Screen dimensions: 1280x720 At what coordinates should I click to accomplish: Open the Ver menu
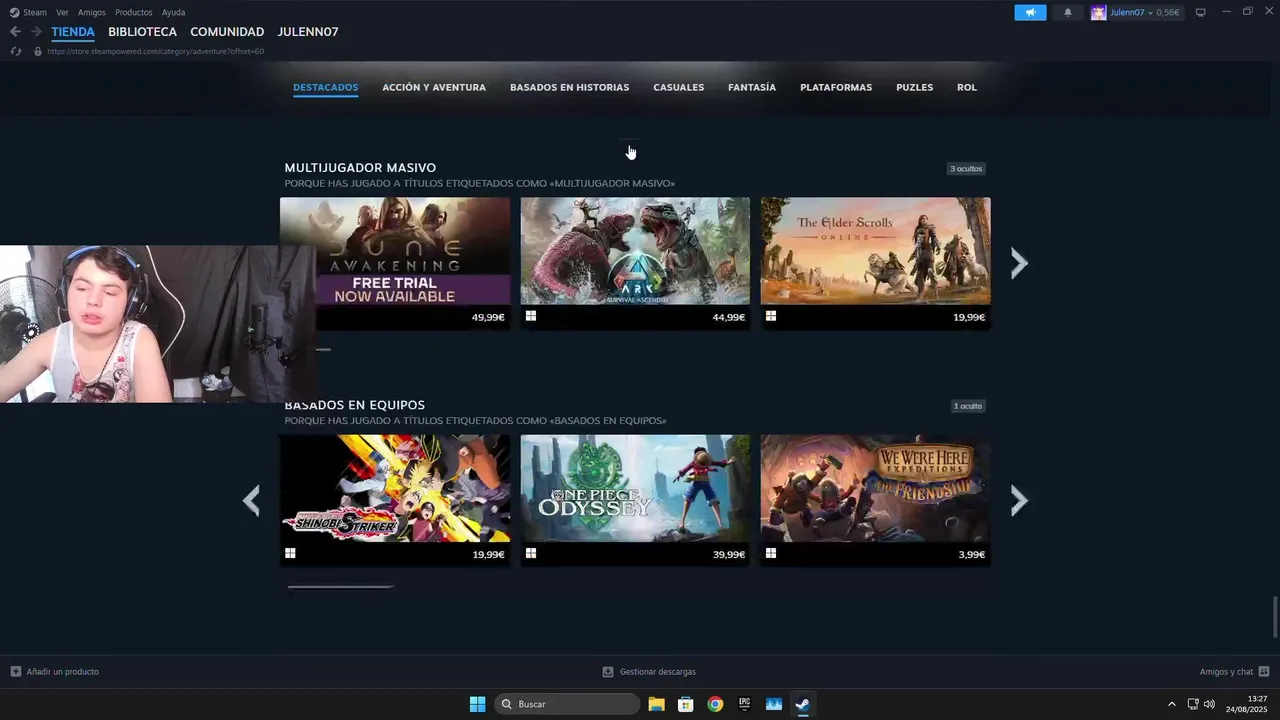pos(62,12)
